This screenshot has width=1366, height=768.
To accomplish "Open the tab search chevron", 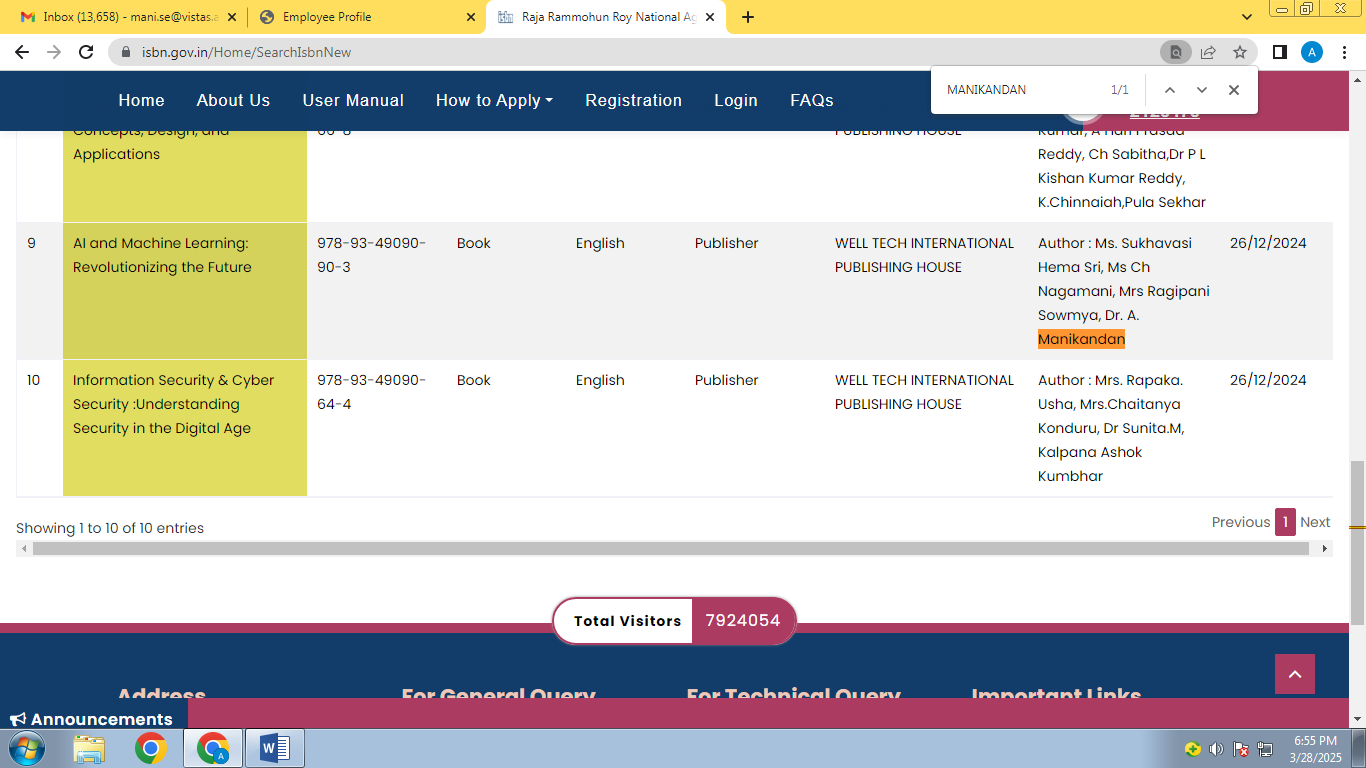I will click(x=1247, y=17).
